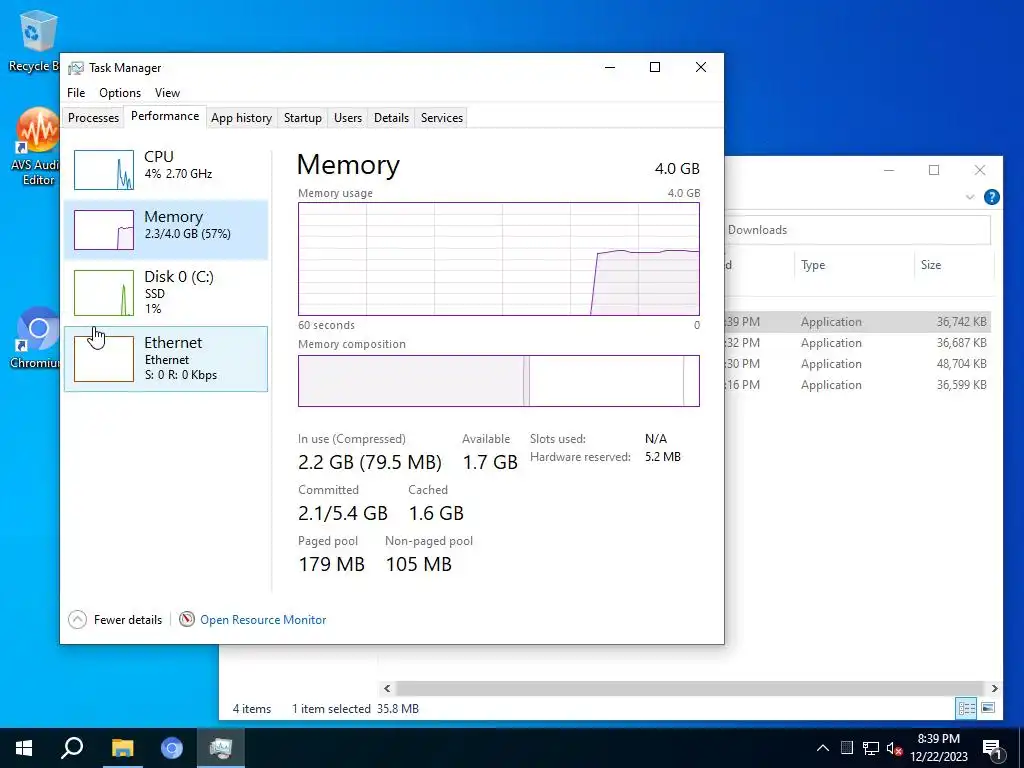Image resolution: width=1024 pixels, height=768 pixels.
Task: Select the Memory mini graph in sidebar
Action: click(x=104, y=230)
